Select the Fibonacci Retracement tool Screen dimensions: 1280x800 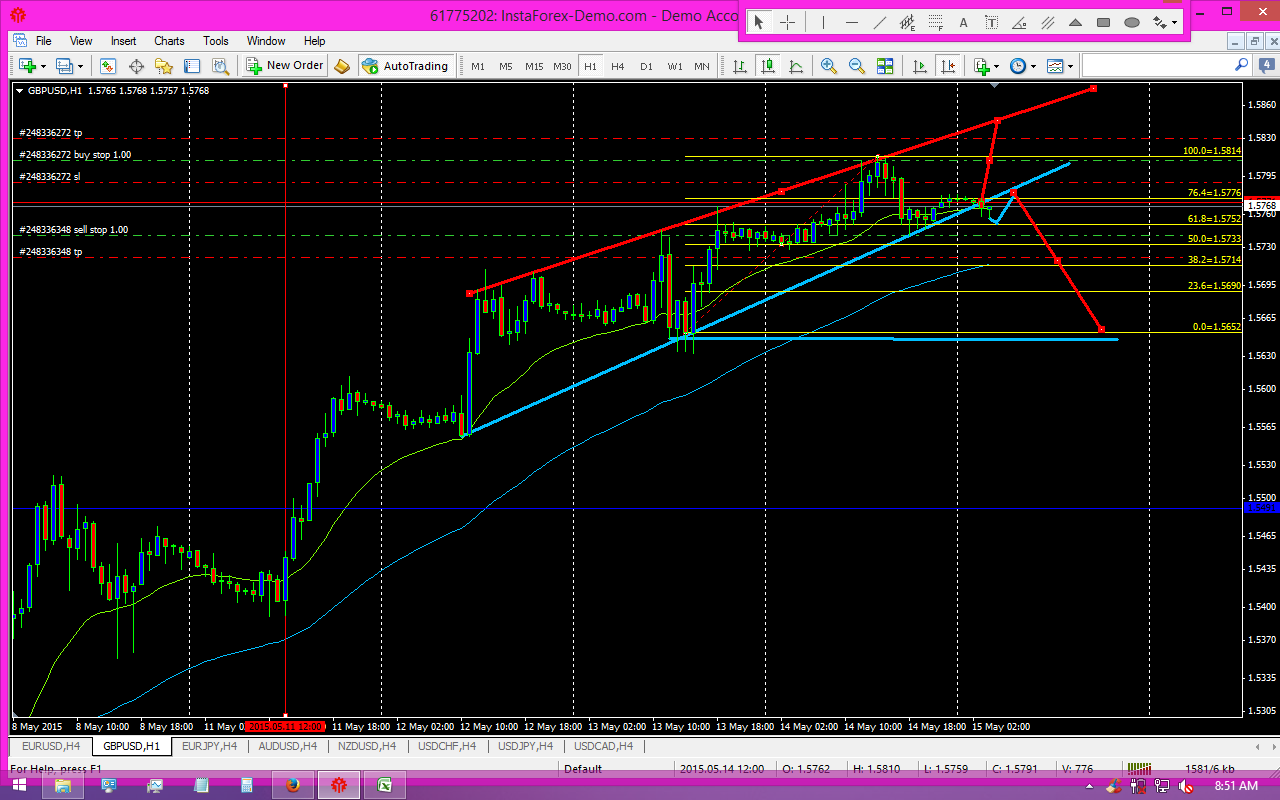point(936,22)
